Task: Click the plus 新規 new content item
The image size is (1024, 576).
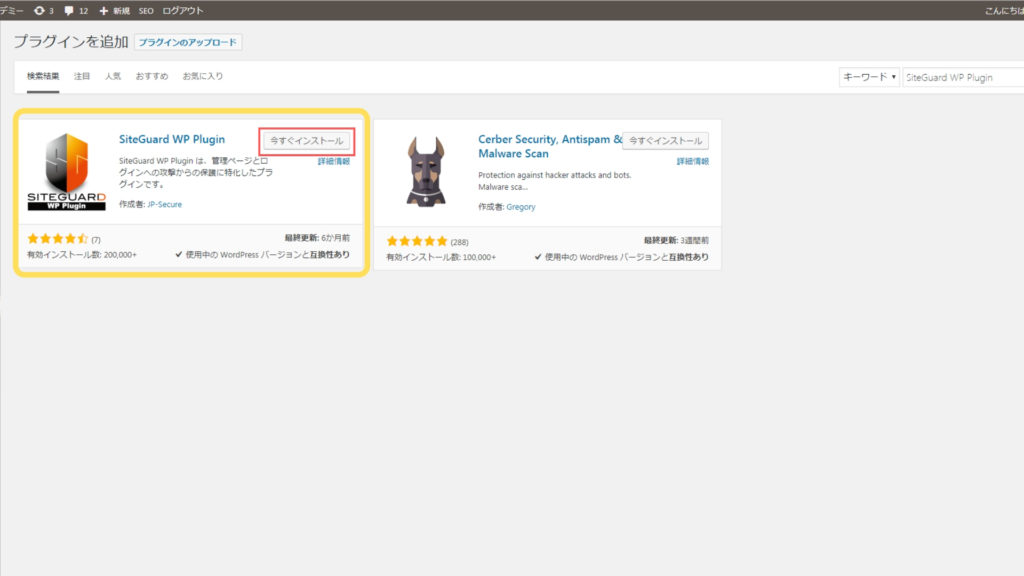Action: pos(114,10)
